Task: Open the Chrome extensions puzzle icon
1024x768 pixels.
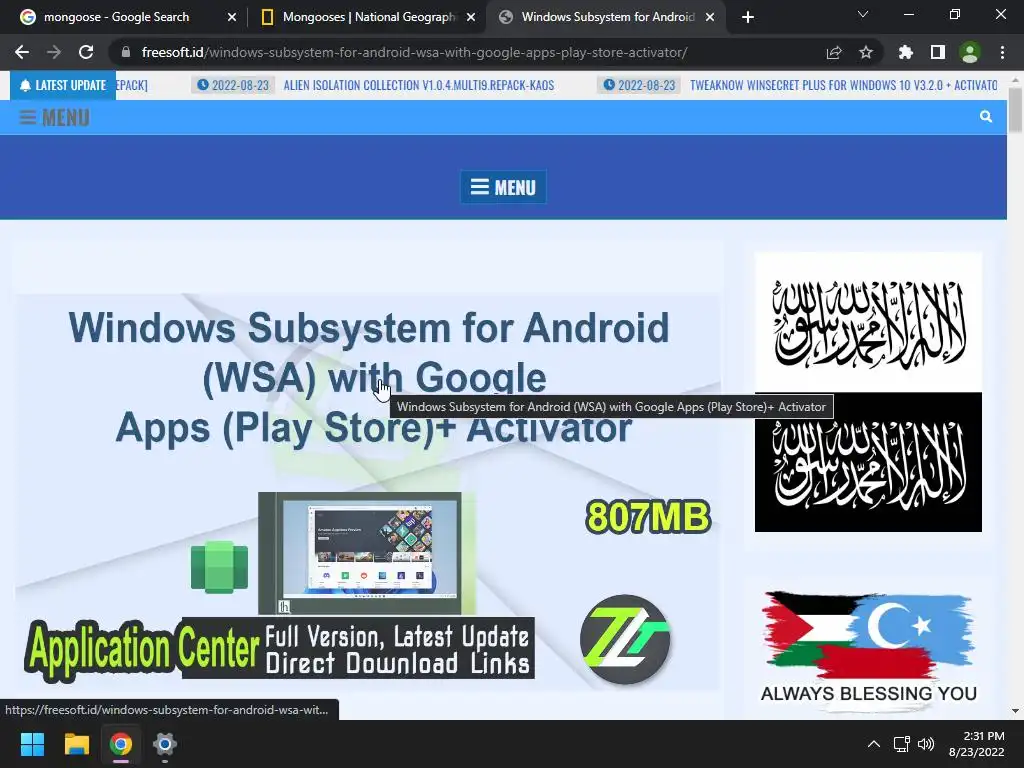Action: point(905,52)
